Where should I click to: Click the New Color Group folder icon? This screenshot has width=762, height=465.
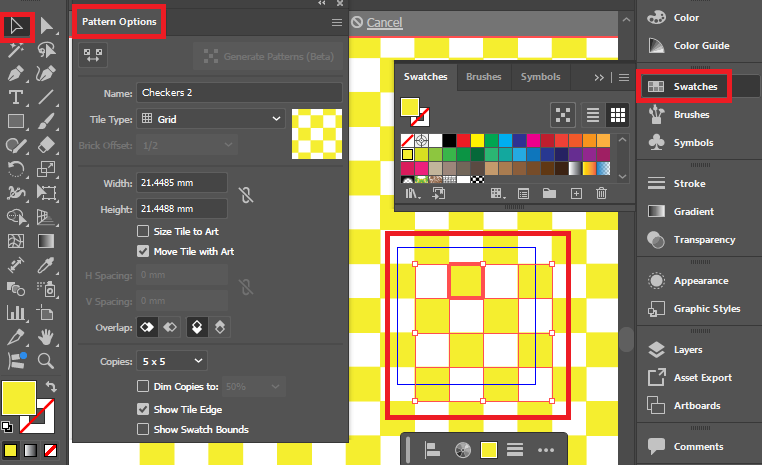click(550, 193)
